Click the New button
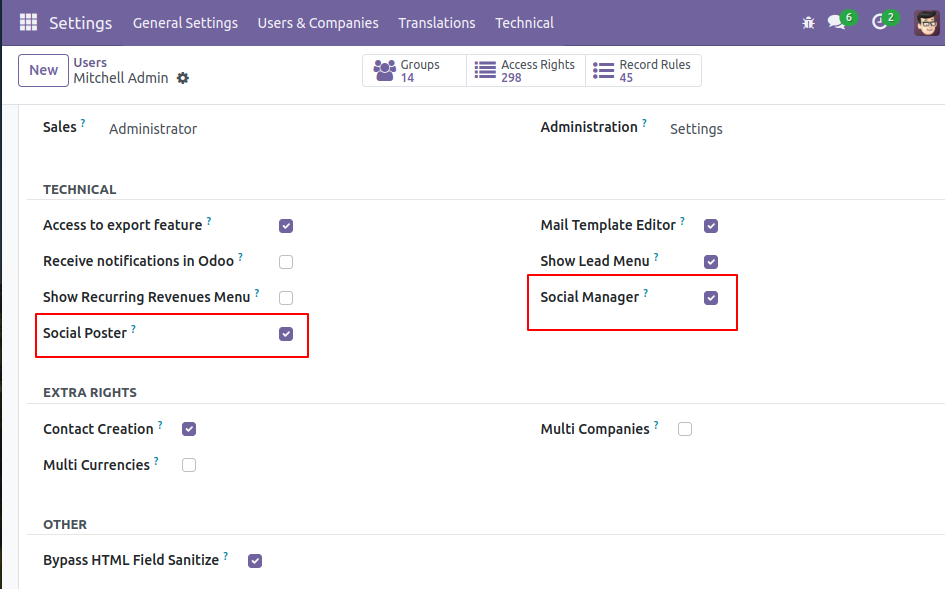The image size is (945, 589). click(x=43, y=70)
